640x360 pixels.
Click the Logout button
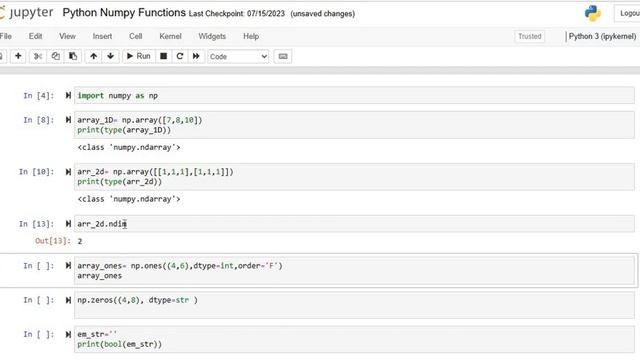pyautogui.click(x=627, y=13)
